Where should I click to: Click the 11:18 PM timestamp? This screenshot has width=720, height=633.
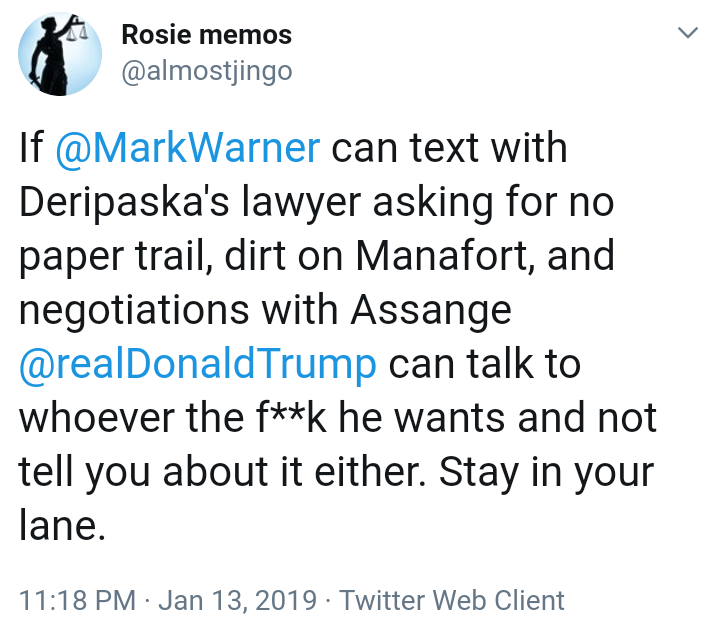pyautogui.click(x=77, y=600)
